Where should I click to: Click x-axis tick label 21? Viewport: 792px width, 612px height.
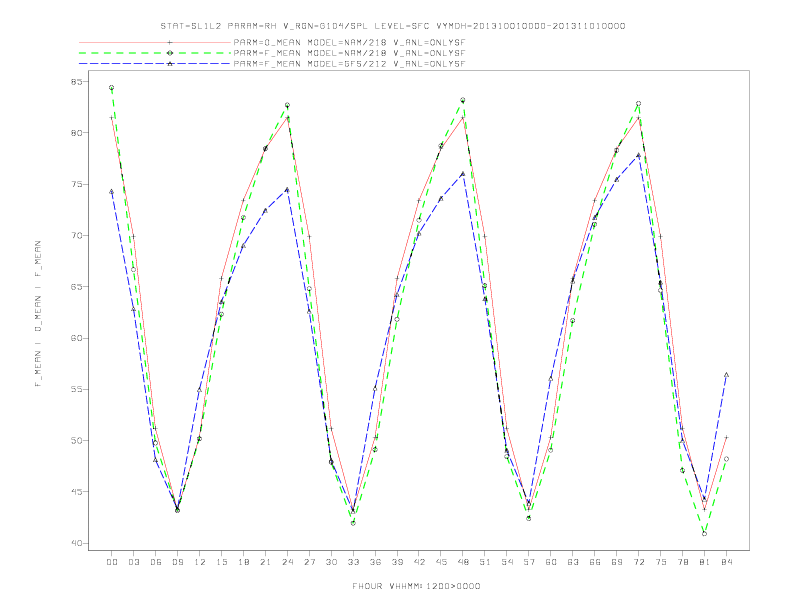(x=265, y=562)
